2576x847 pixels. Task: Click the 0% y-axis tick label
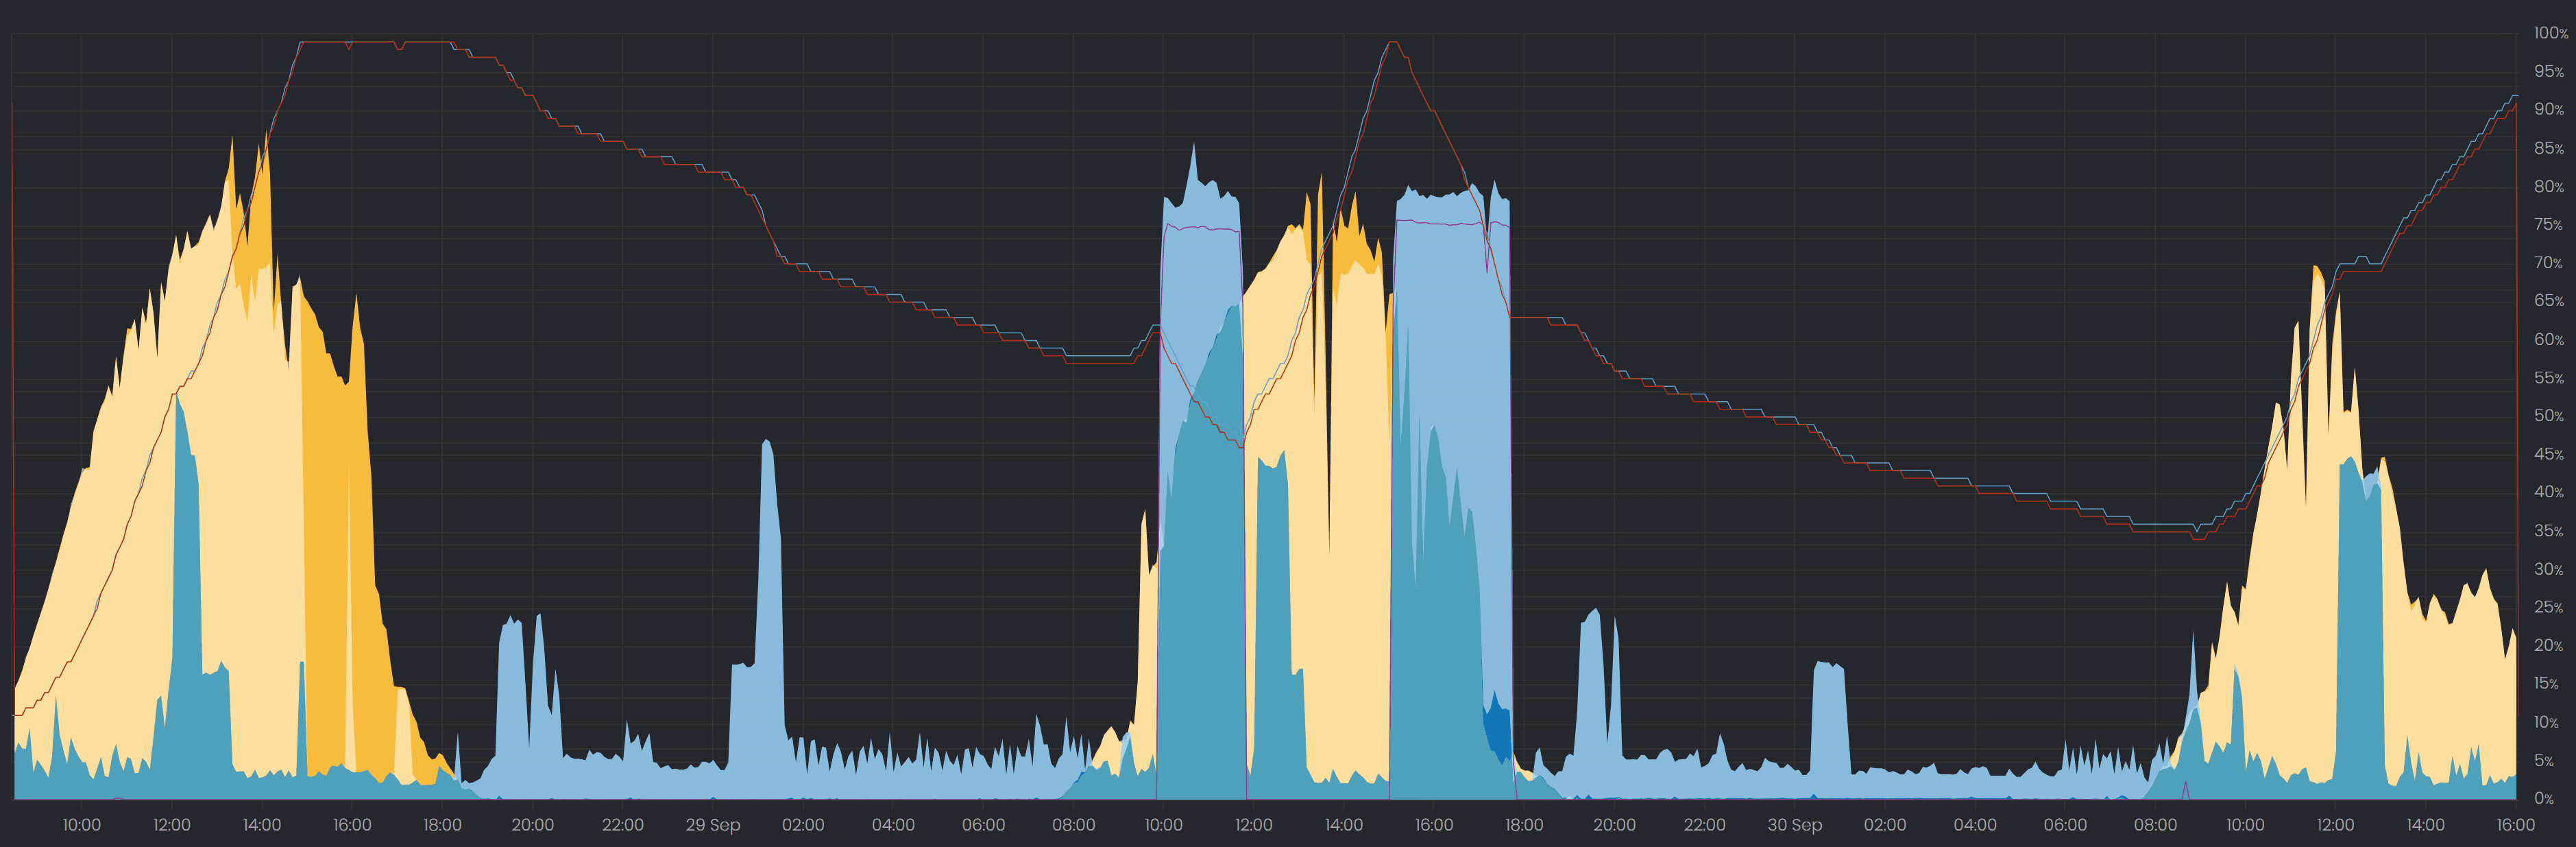pos(2544,798)
